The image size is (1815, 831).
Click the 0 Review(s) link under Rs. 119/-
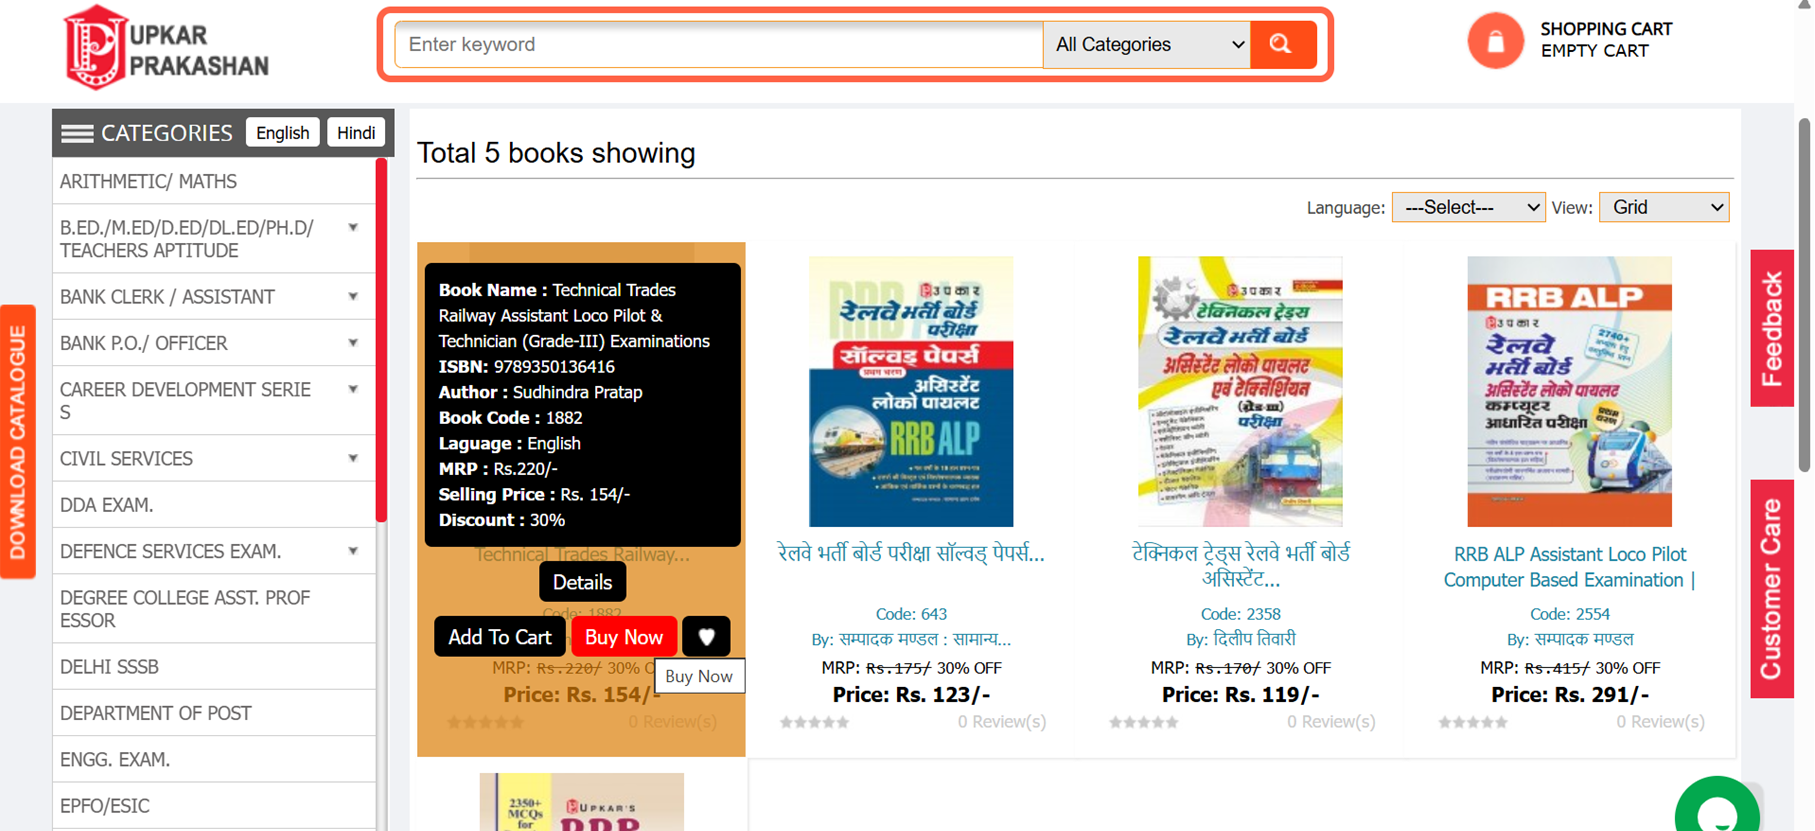pos(1331,722)
